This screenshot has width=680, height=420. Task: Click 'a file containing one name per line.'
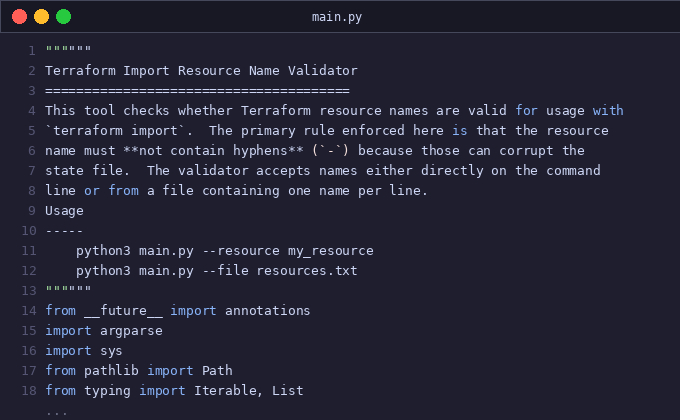287,190
